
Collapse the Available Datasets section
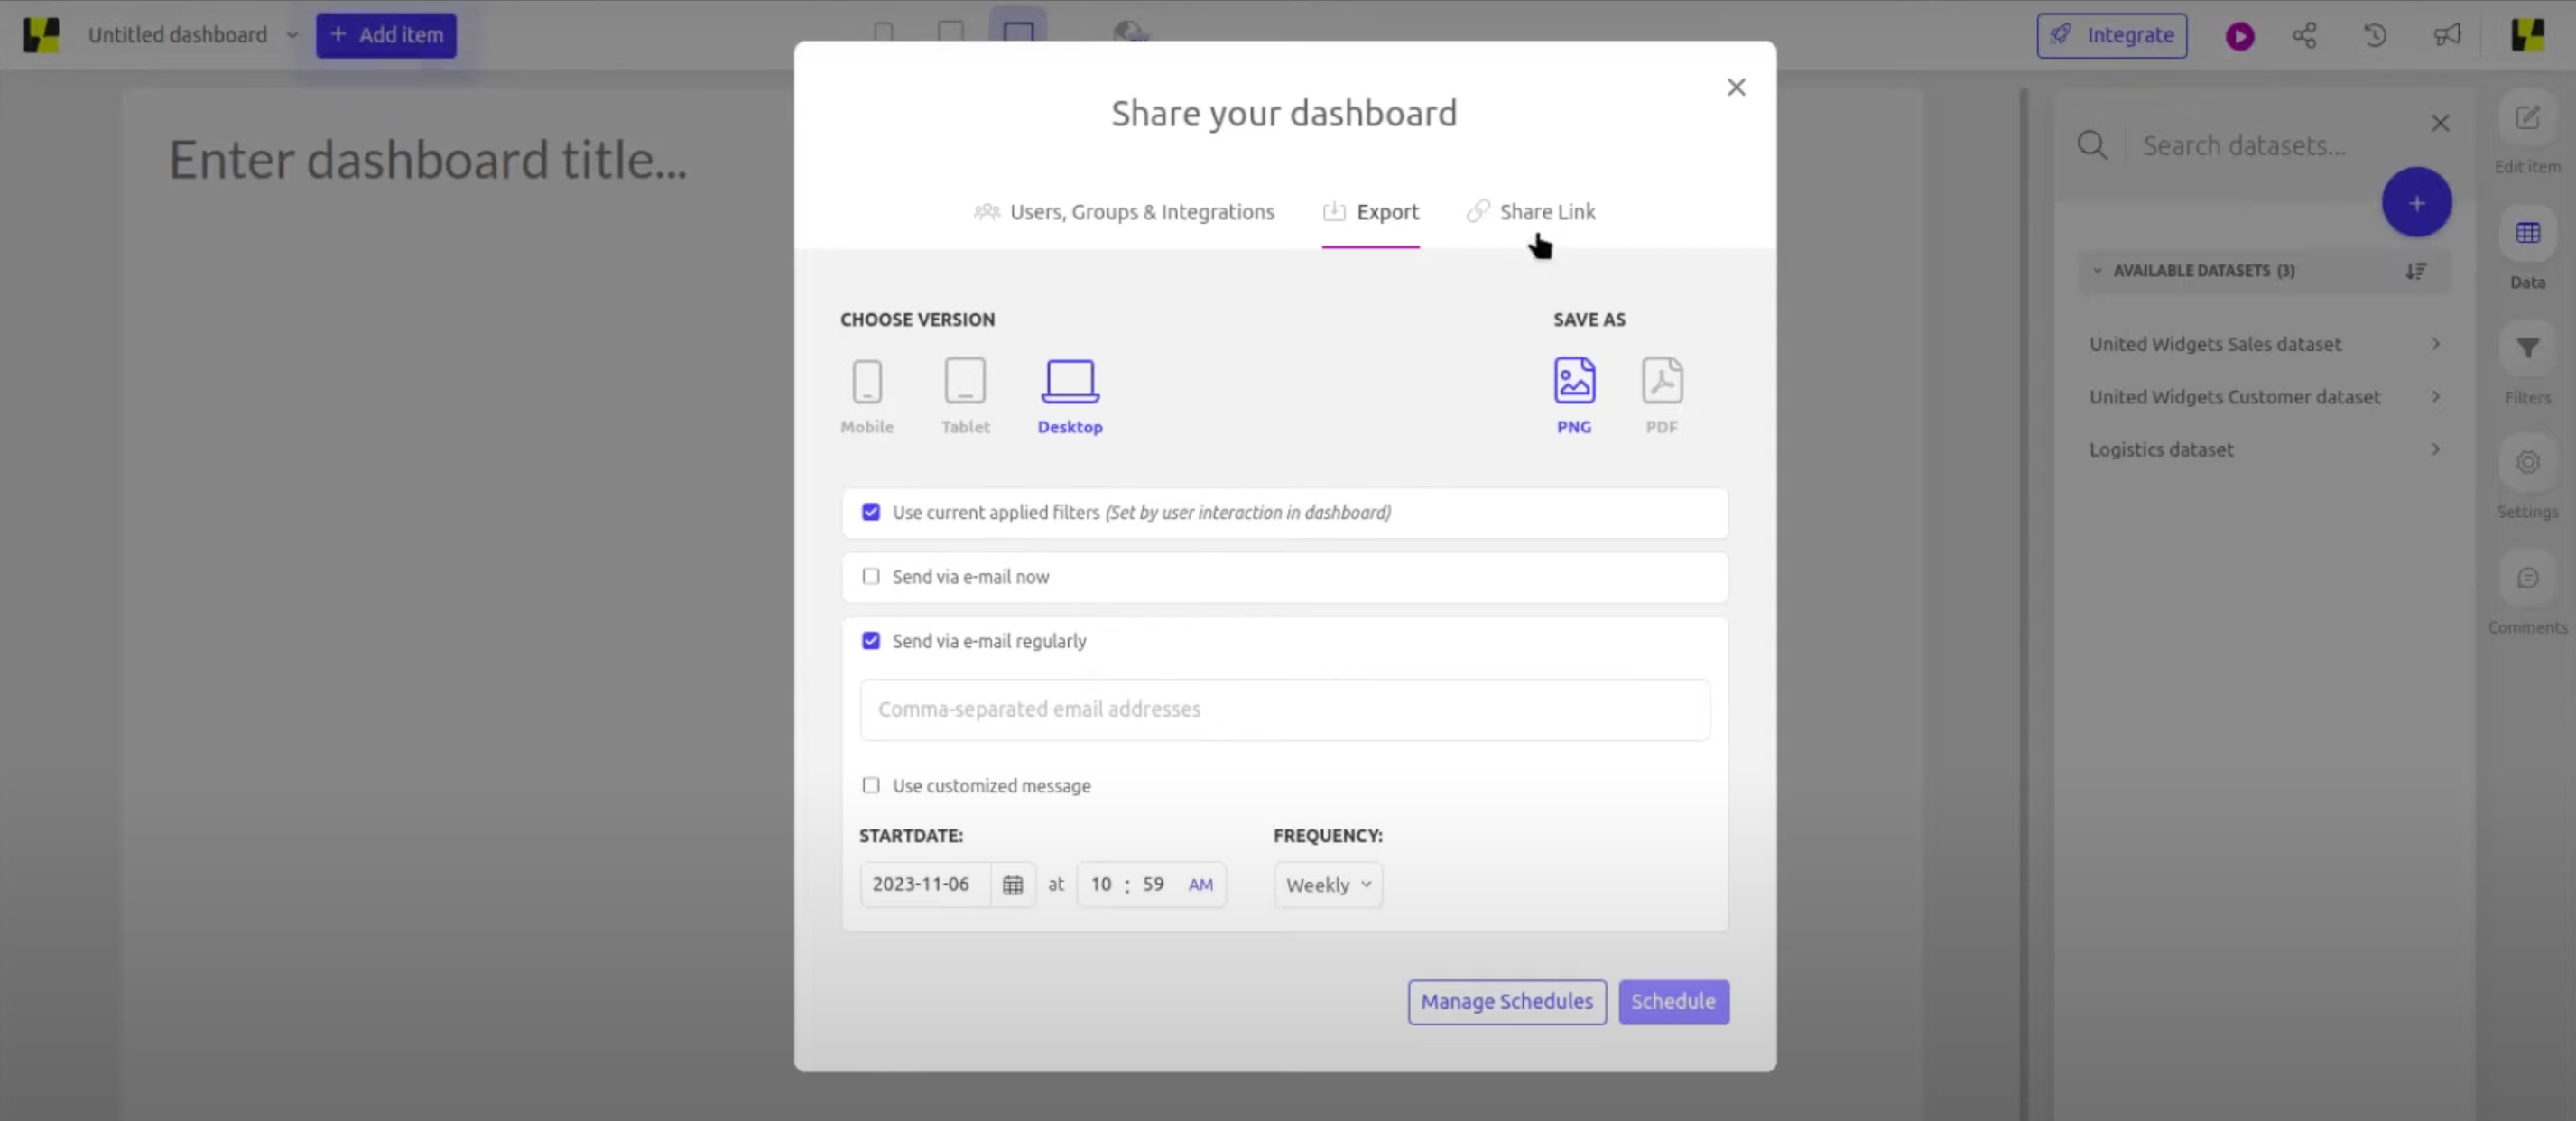coord(2097,271)
